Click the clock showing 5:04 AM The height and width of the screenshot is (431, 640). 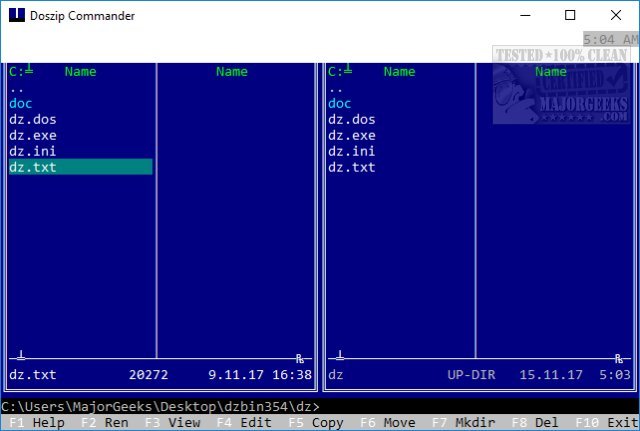611,40
